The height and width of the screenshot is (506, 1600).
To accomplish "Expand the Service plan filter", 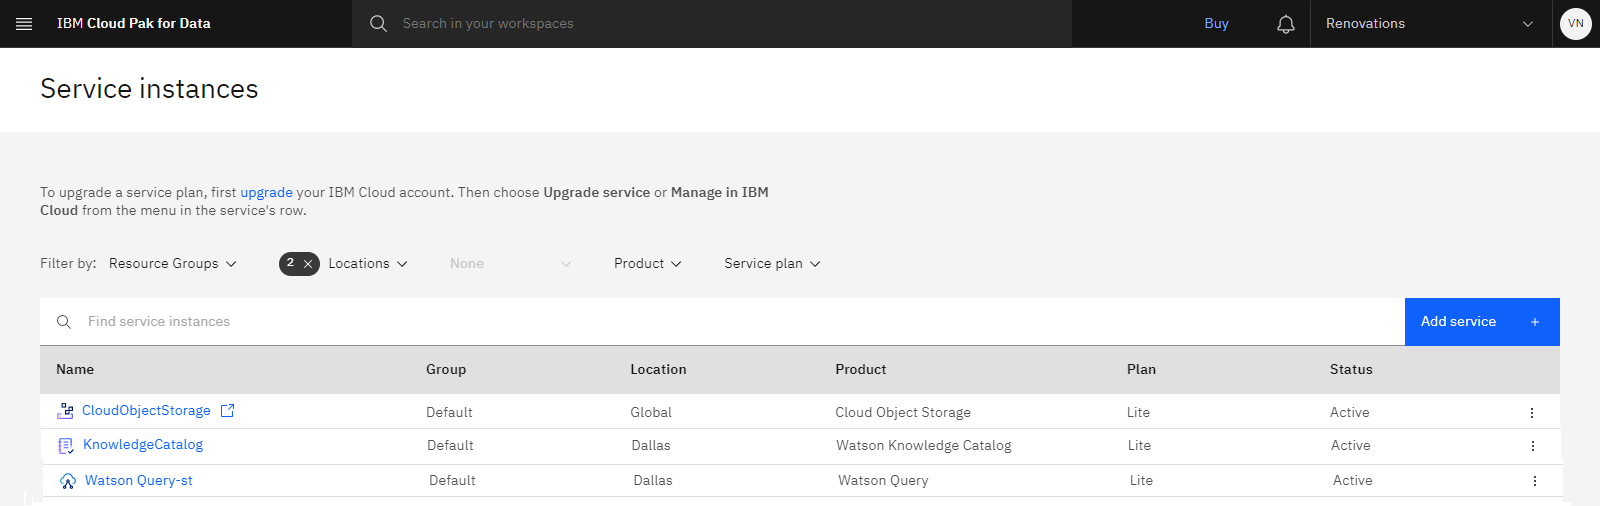I will pos(772,264).
